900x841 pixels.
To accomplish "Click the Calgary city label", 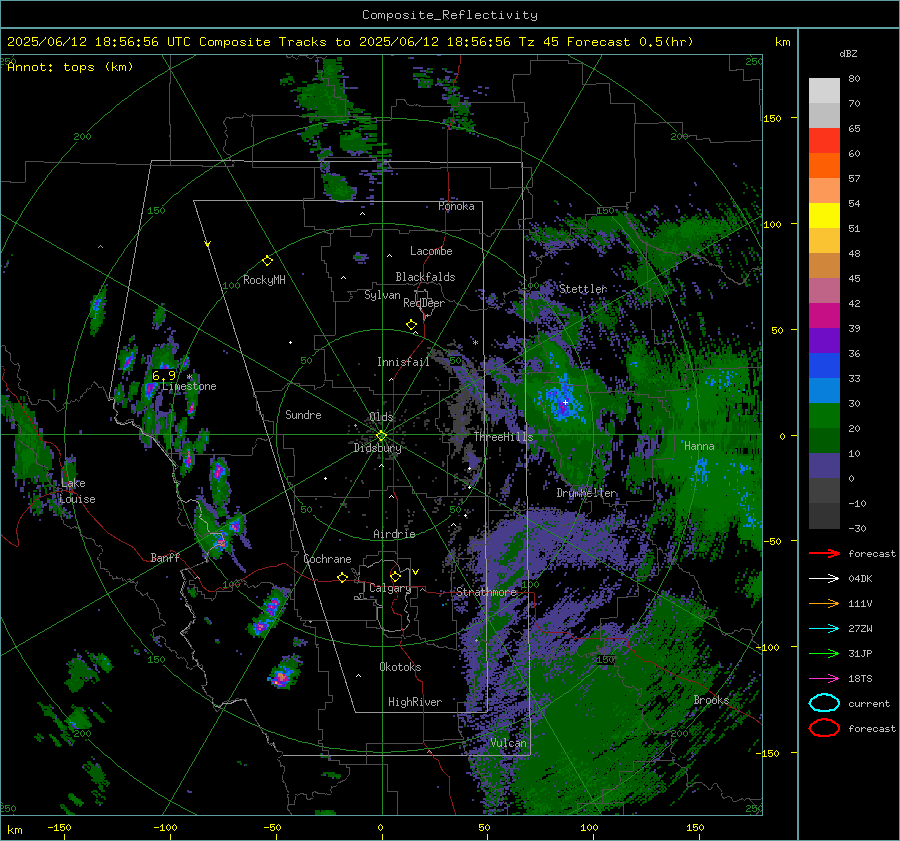I will [390, 588].
